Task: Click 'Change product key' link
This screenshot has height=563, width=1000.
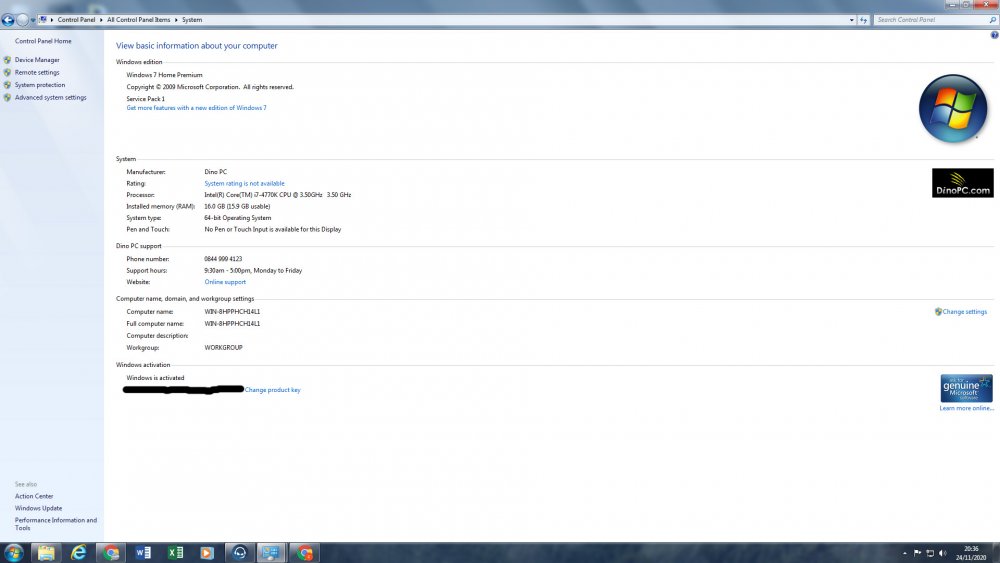Action: (x=272, y=390)
